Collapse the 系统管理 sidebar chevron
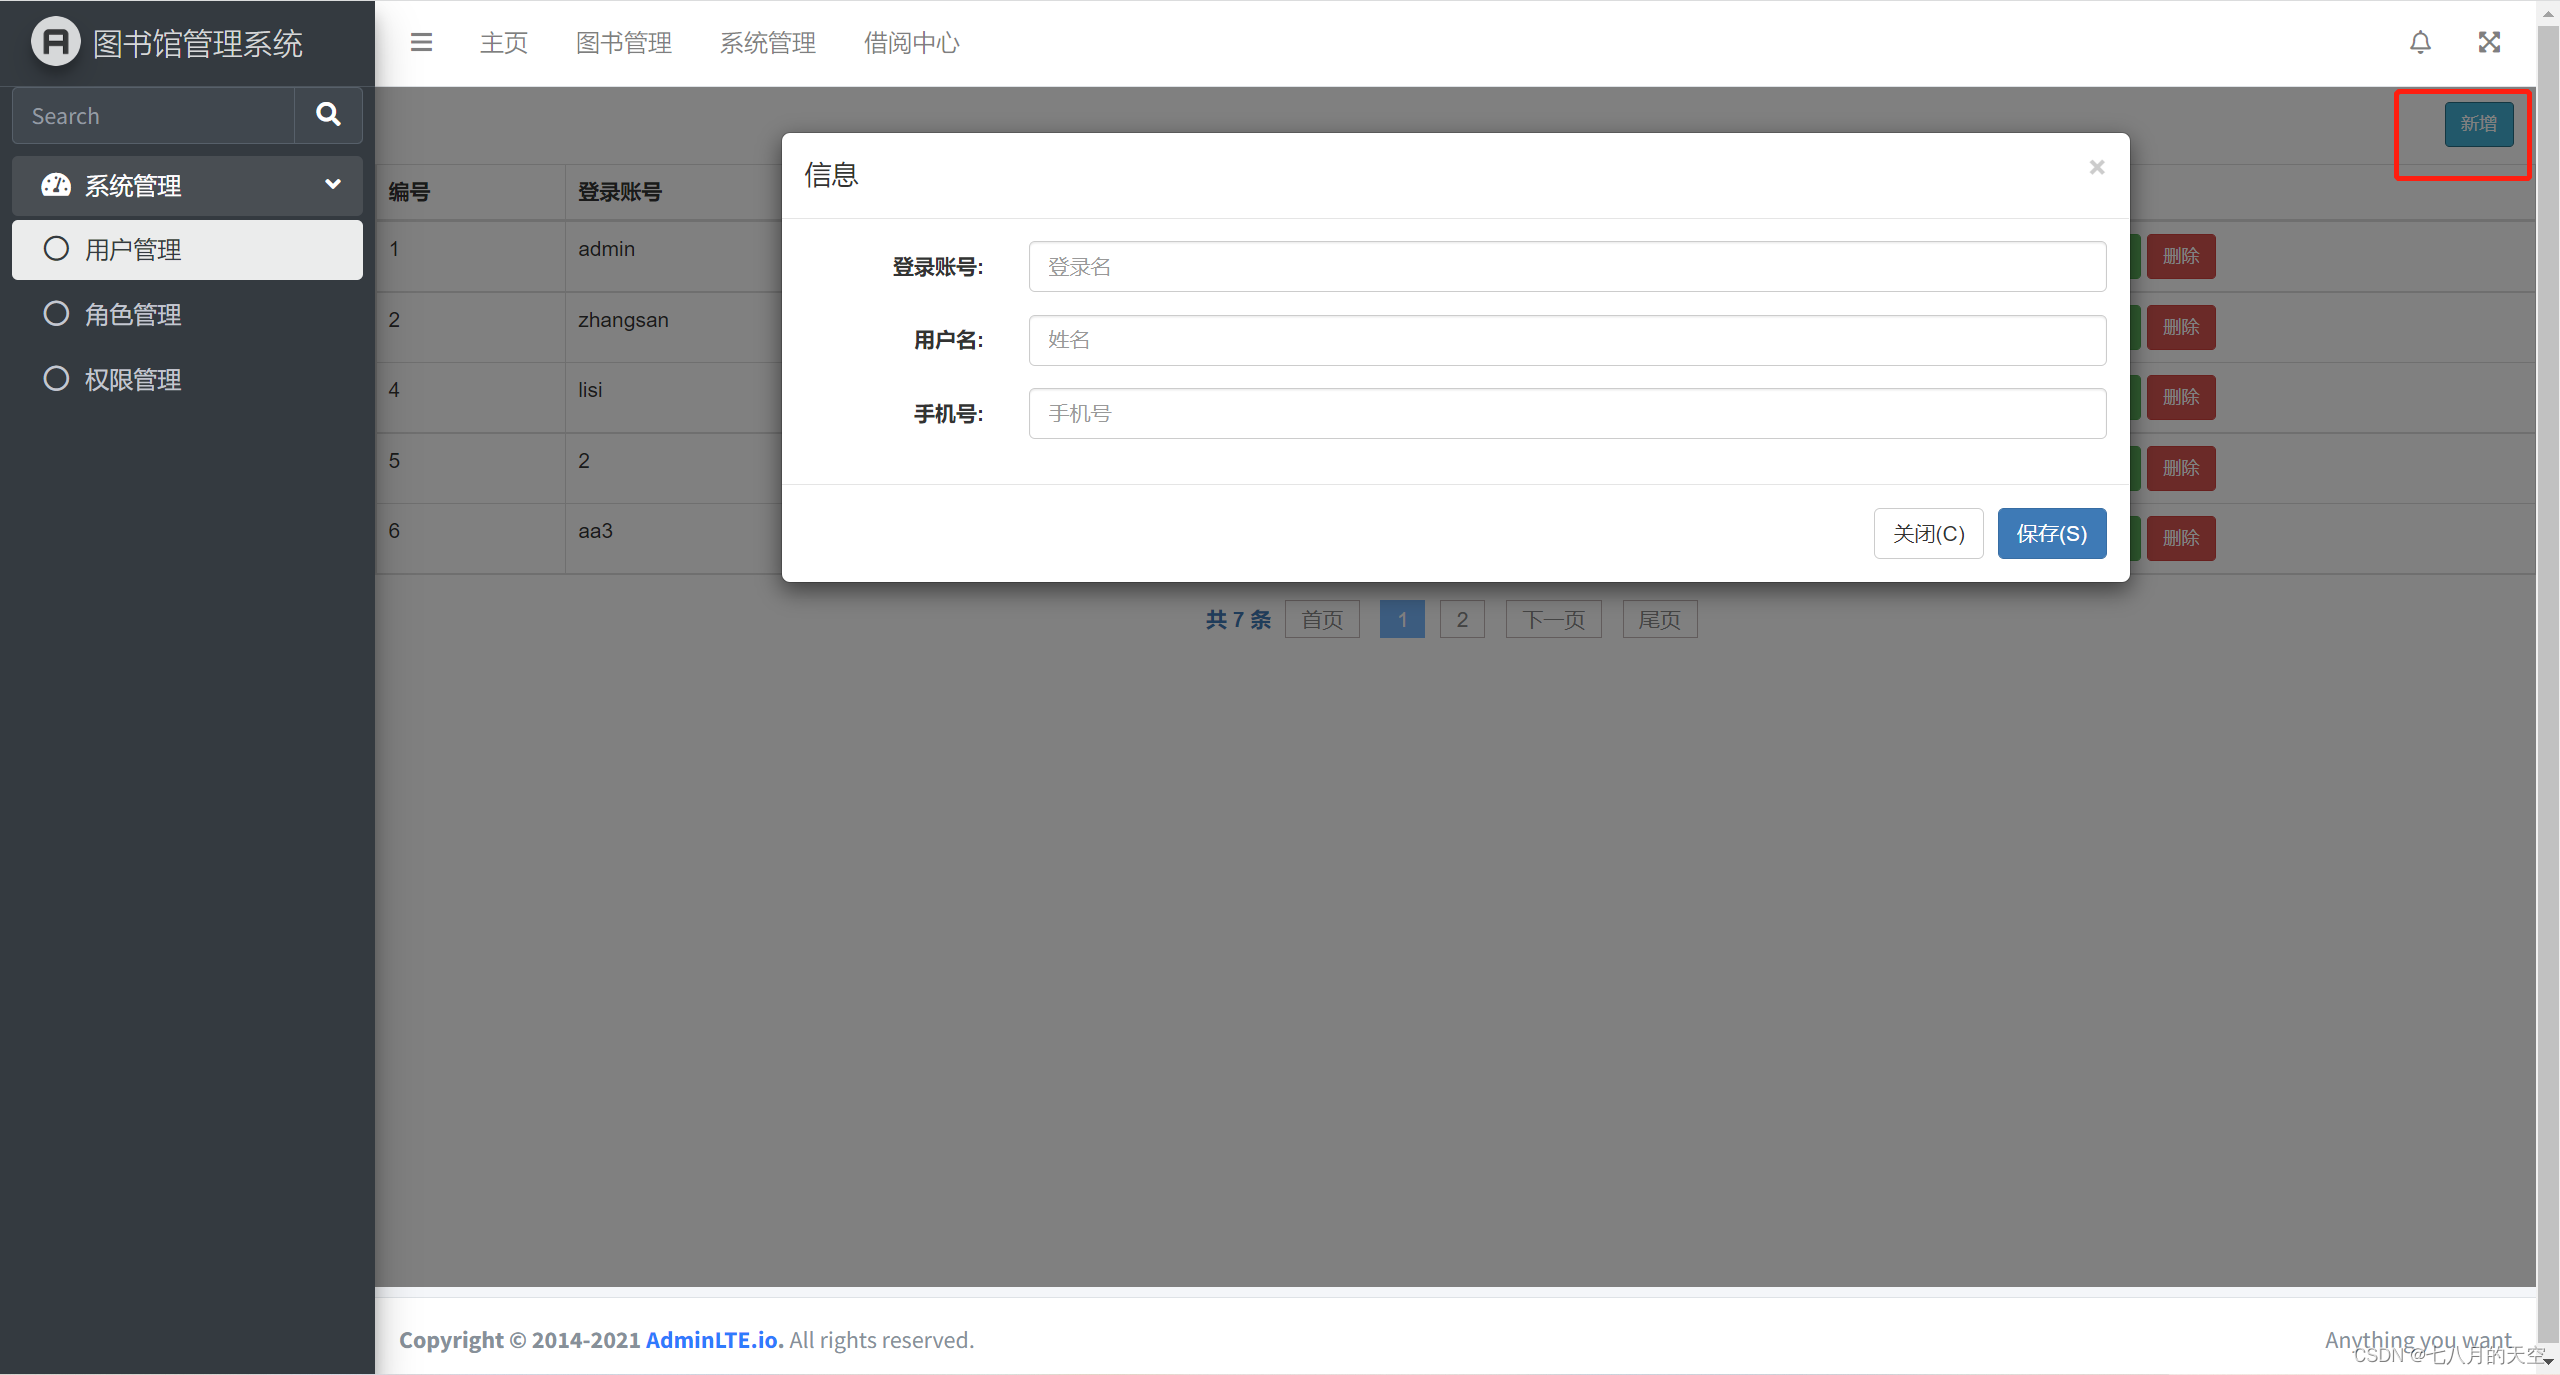This screenshot has height=1375, width=2560. point(333,184)
